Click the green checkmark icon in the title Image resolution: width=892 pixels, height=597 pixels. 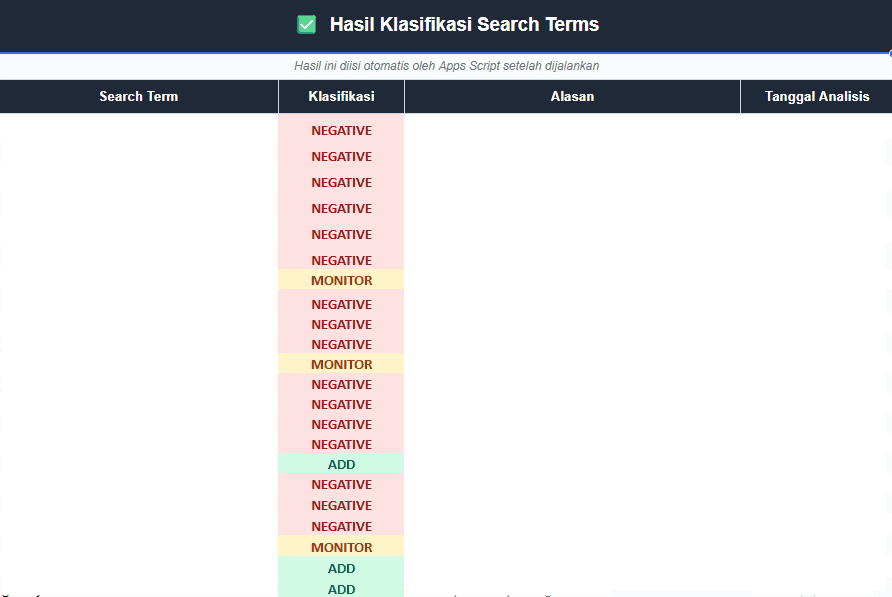tap(307, 24)
